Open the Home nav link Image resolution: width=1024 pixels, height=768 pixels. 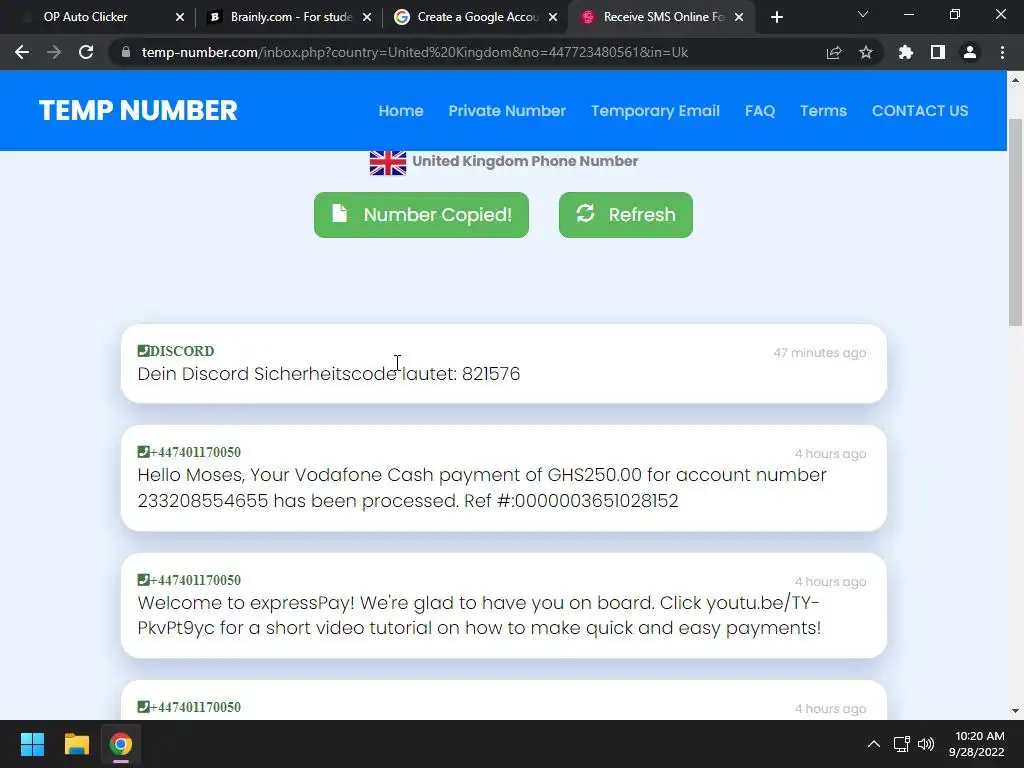click(x=401, y=111)
